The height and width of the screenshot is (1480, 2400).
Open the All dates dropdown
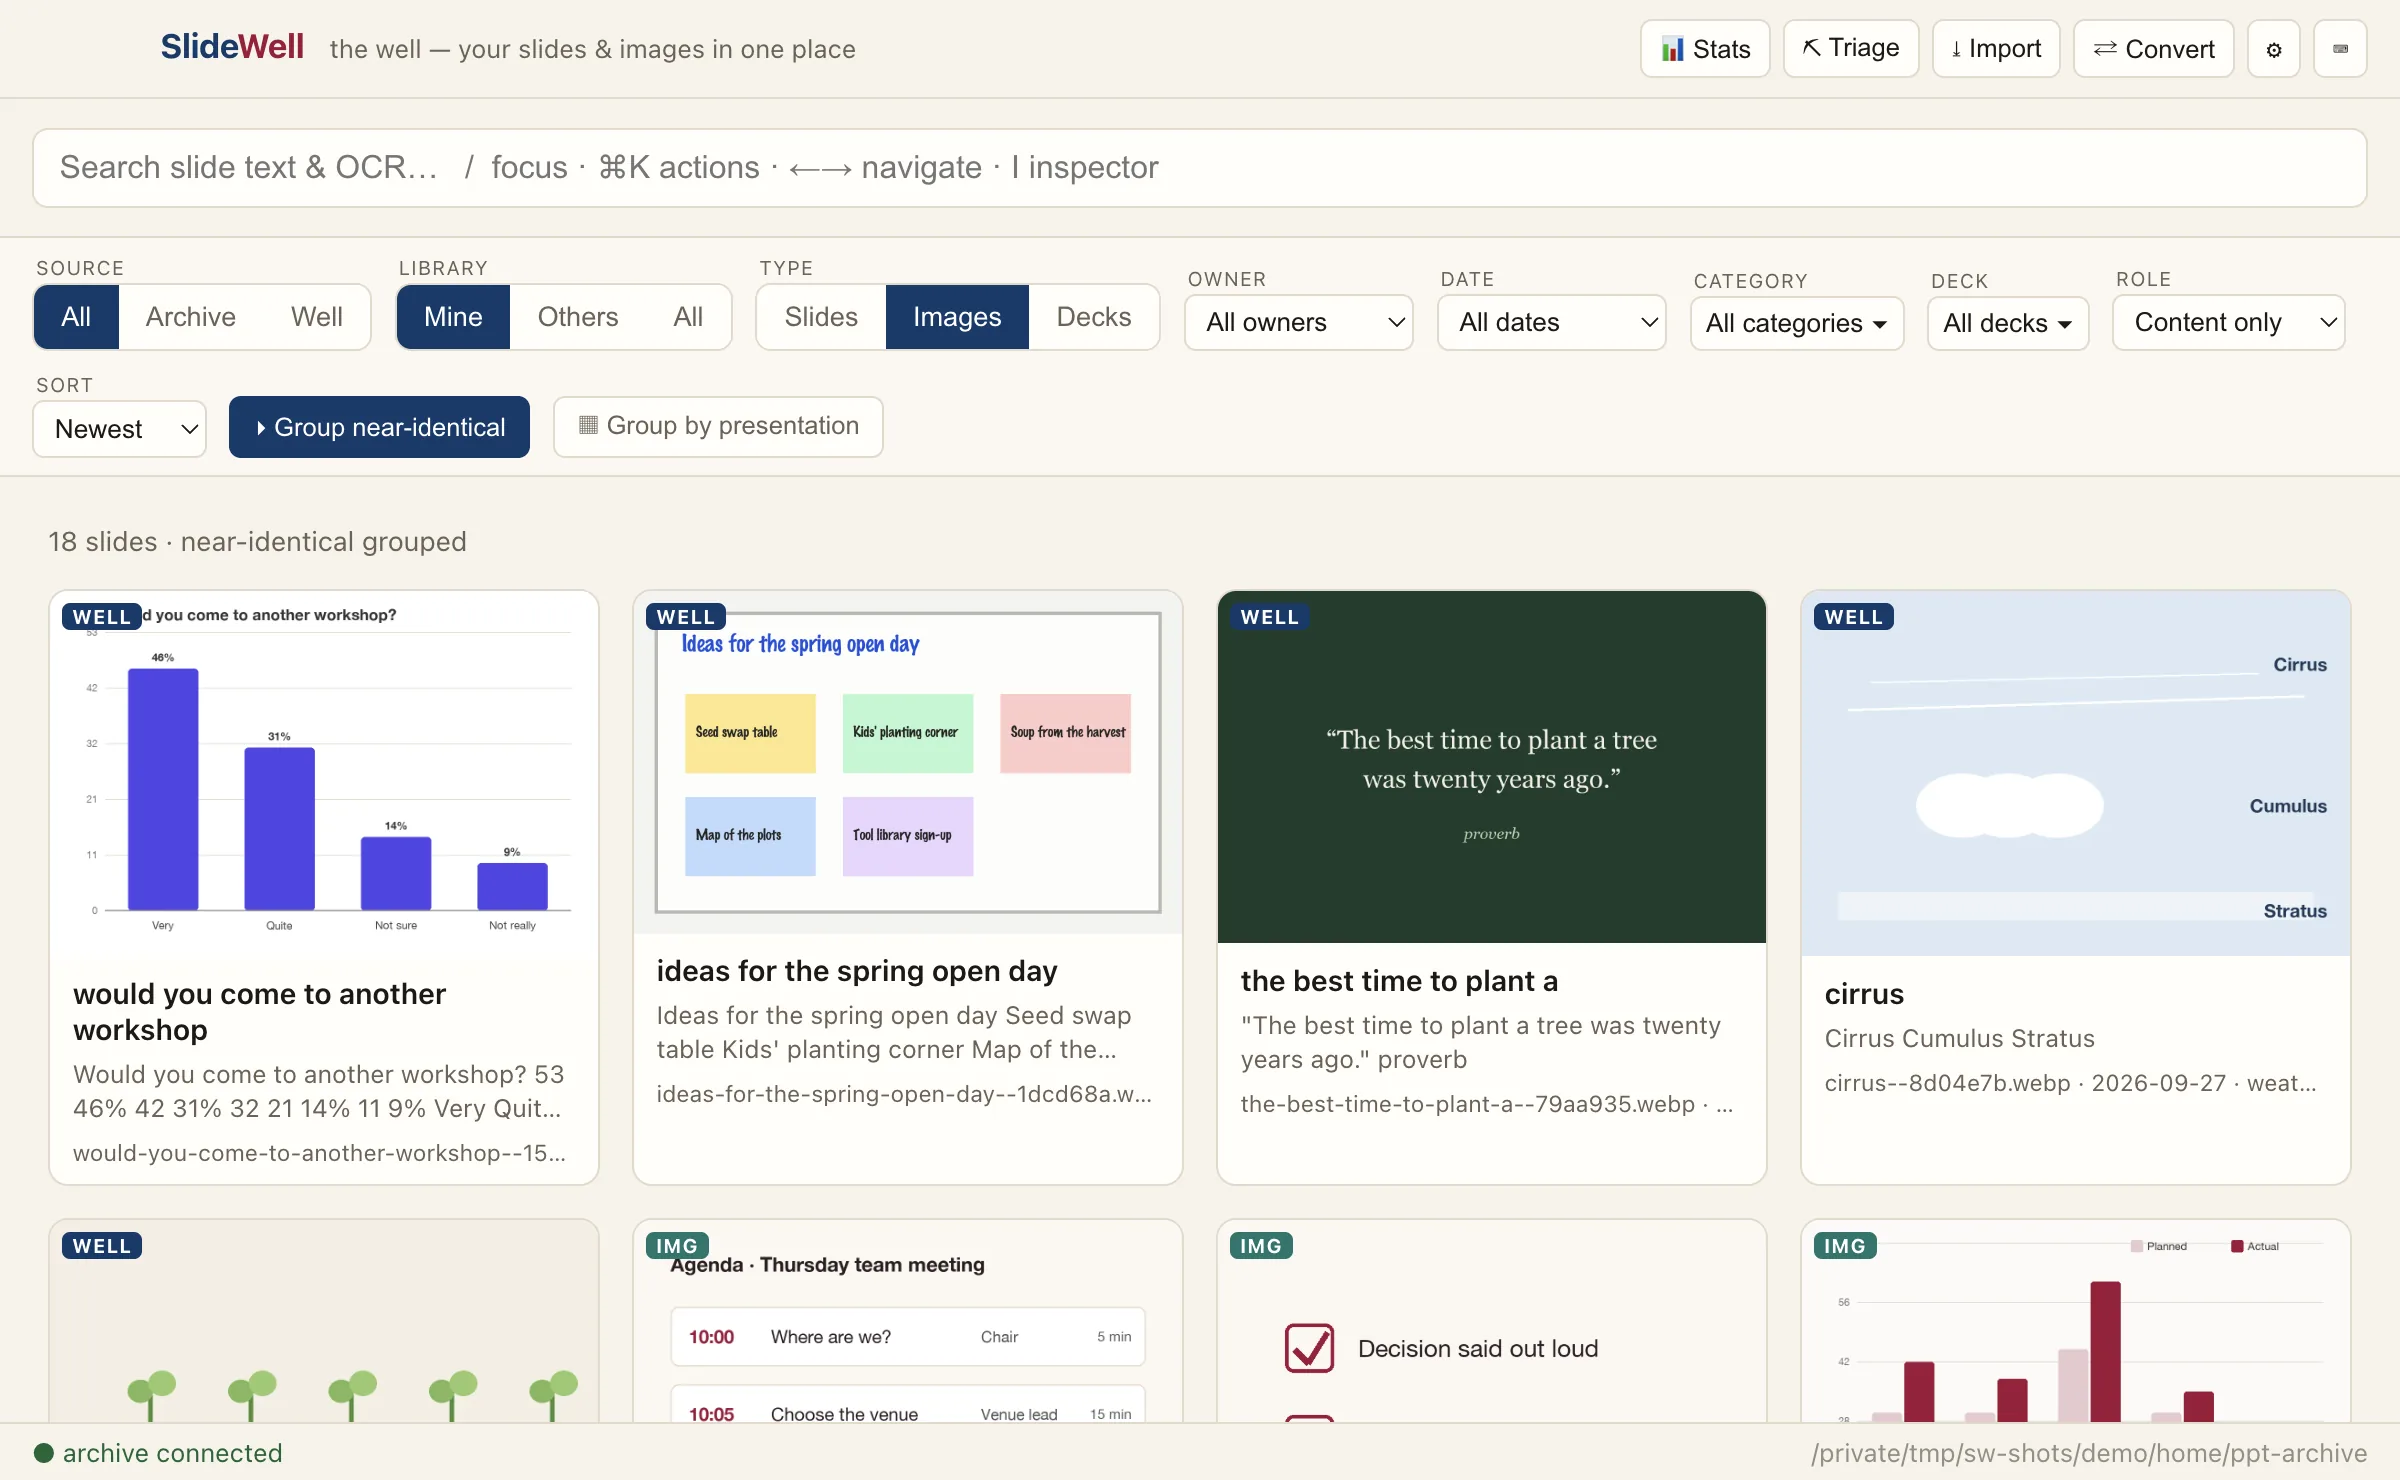(x=1552, y=322)
